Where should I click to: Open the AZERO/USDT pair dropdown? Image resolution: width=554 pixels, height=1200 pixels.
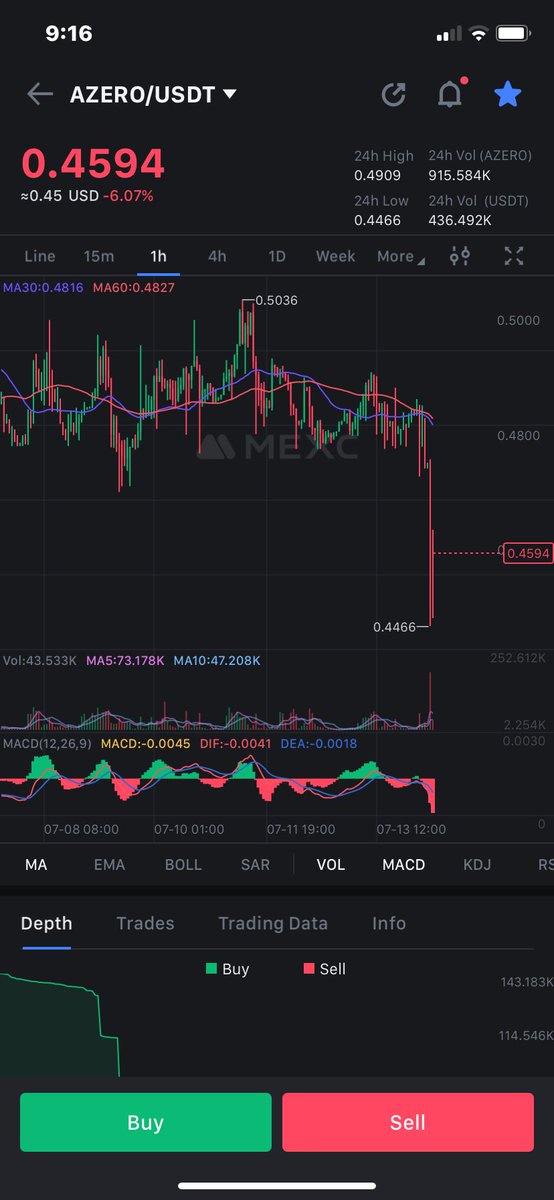pos(153,95)
